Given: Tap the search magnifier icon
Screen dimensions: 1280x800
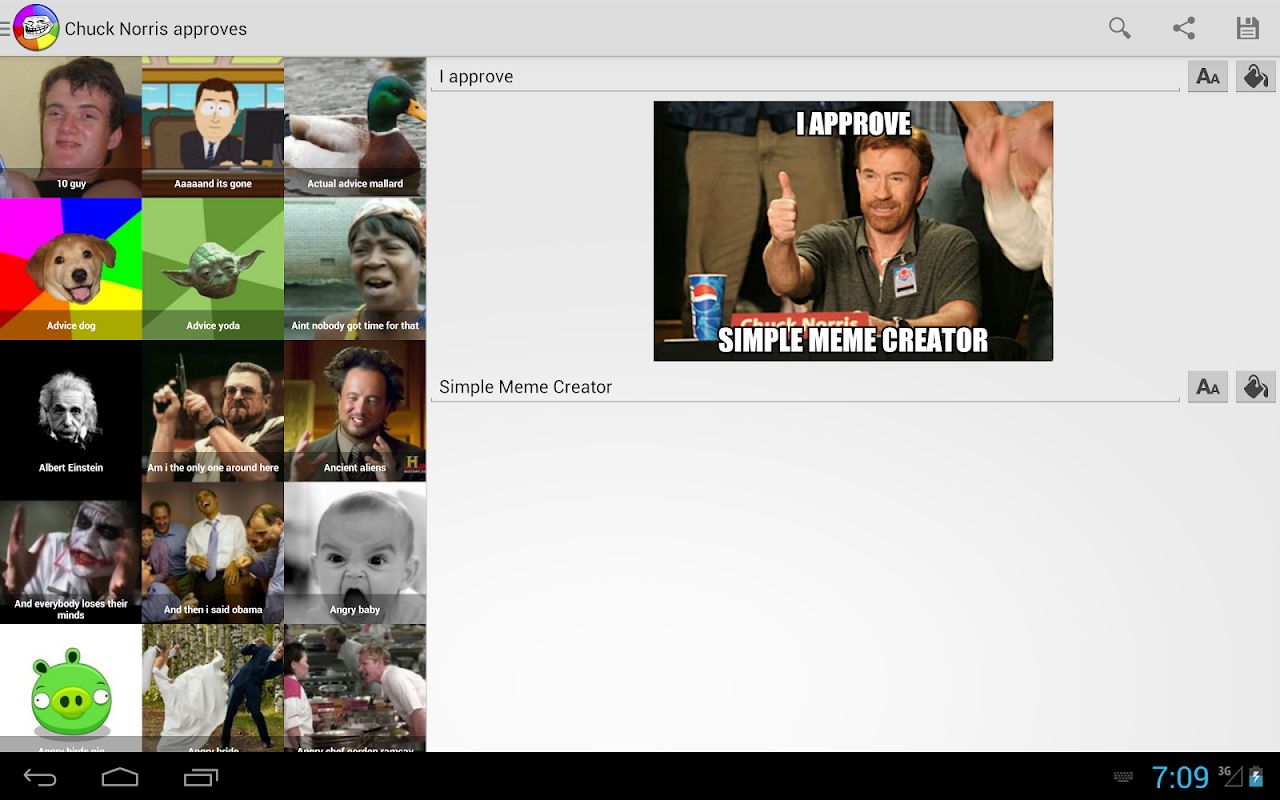Looking at the screenshot, I should pyautogui.click(x=1120, y=28).
